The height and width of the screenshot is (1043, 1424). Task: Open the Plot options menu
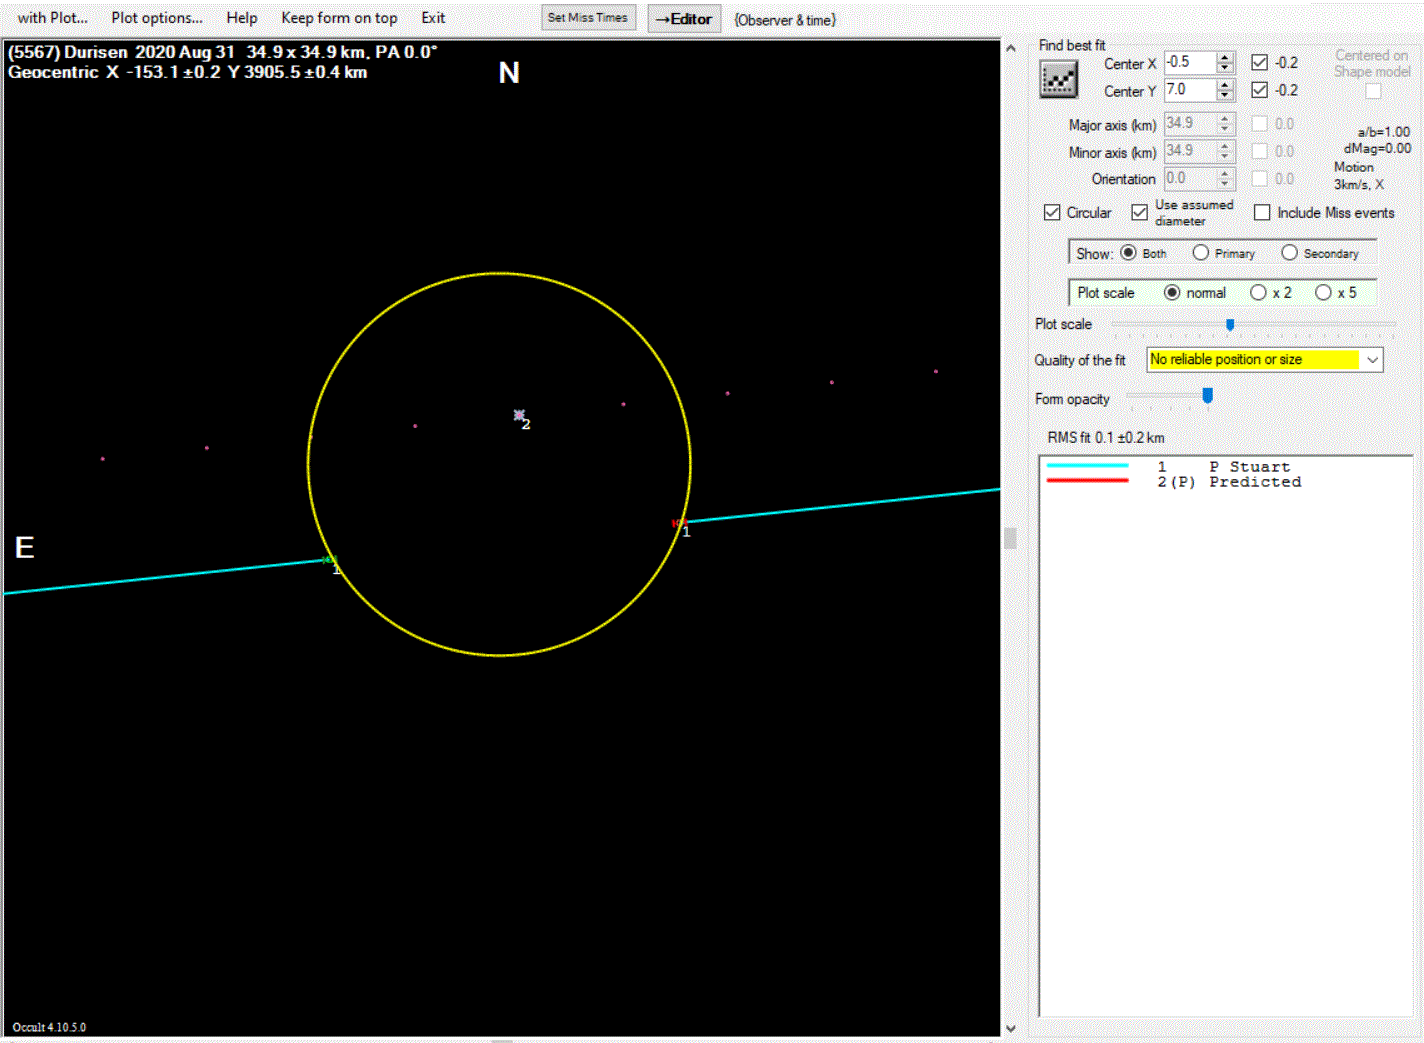(157, 18)
